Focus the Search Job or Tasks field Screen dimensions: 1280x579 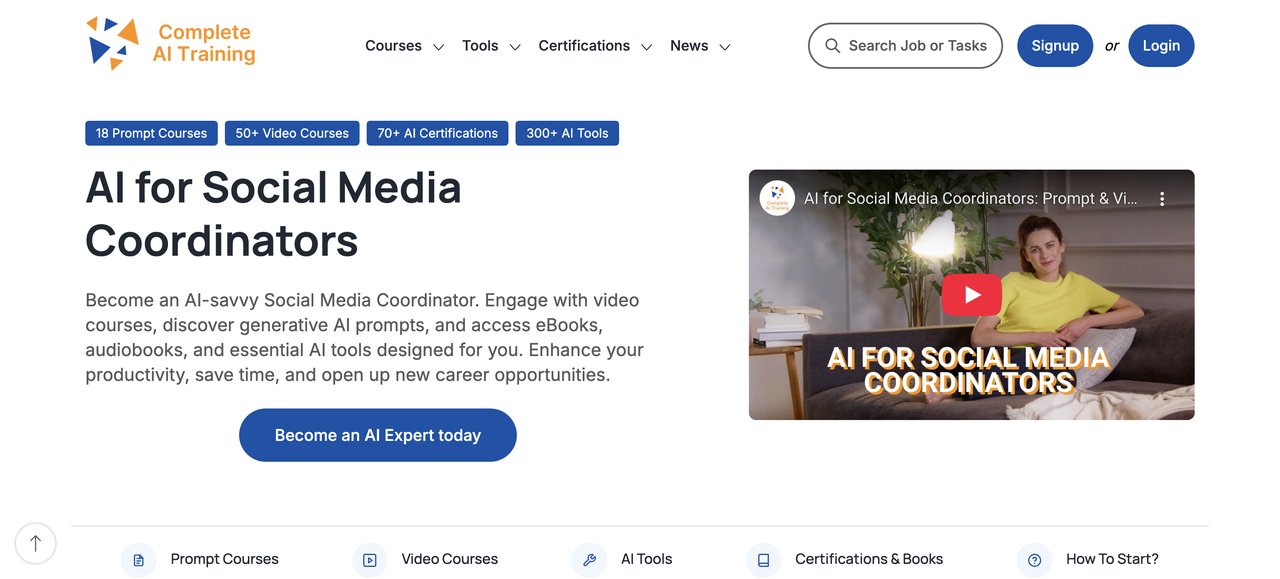[905, 46]
